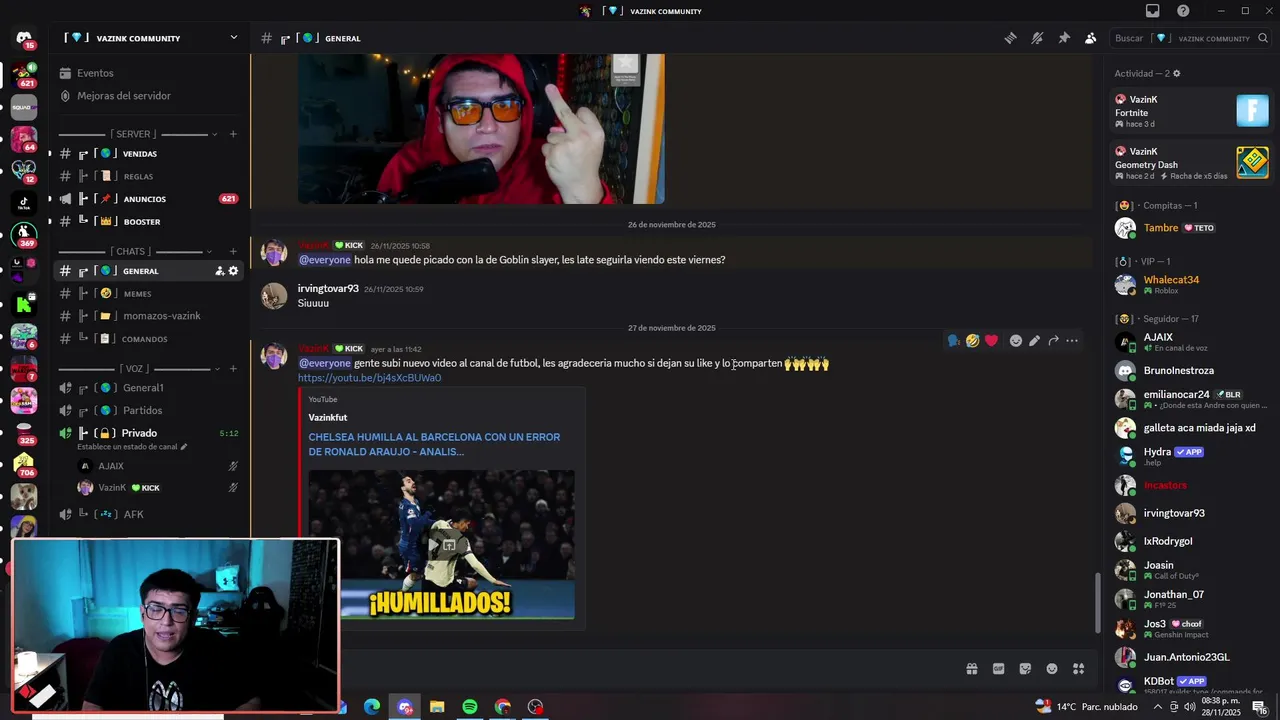This screenshot has height=720, width=1280.
Task: Open pinned messages pin icon
Action: (x=1064, y=38)
